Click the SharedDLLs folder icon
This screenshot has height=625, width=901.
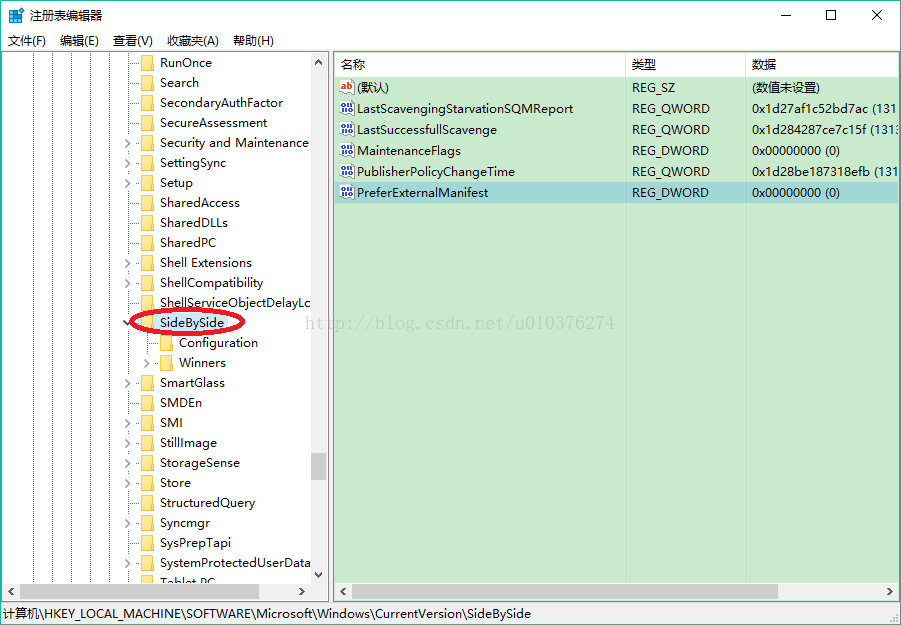(x=148, y=223)
